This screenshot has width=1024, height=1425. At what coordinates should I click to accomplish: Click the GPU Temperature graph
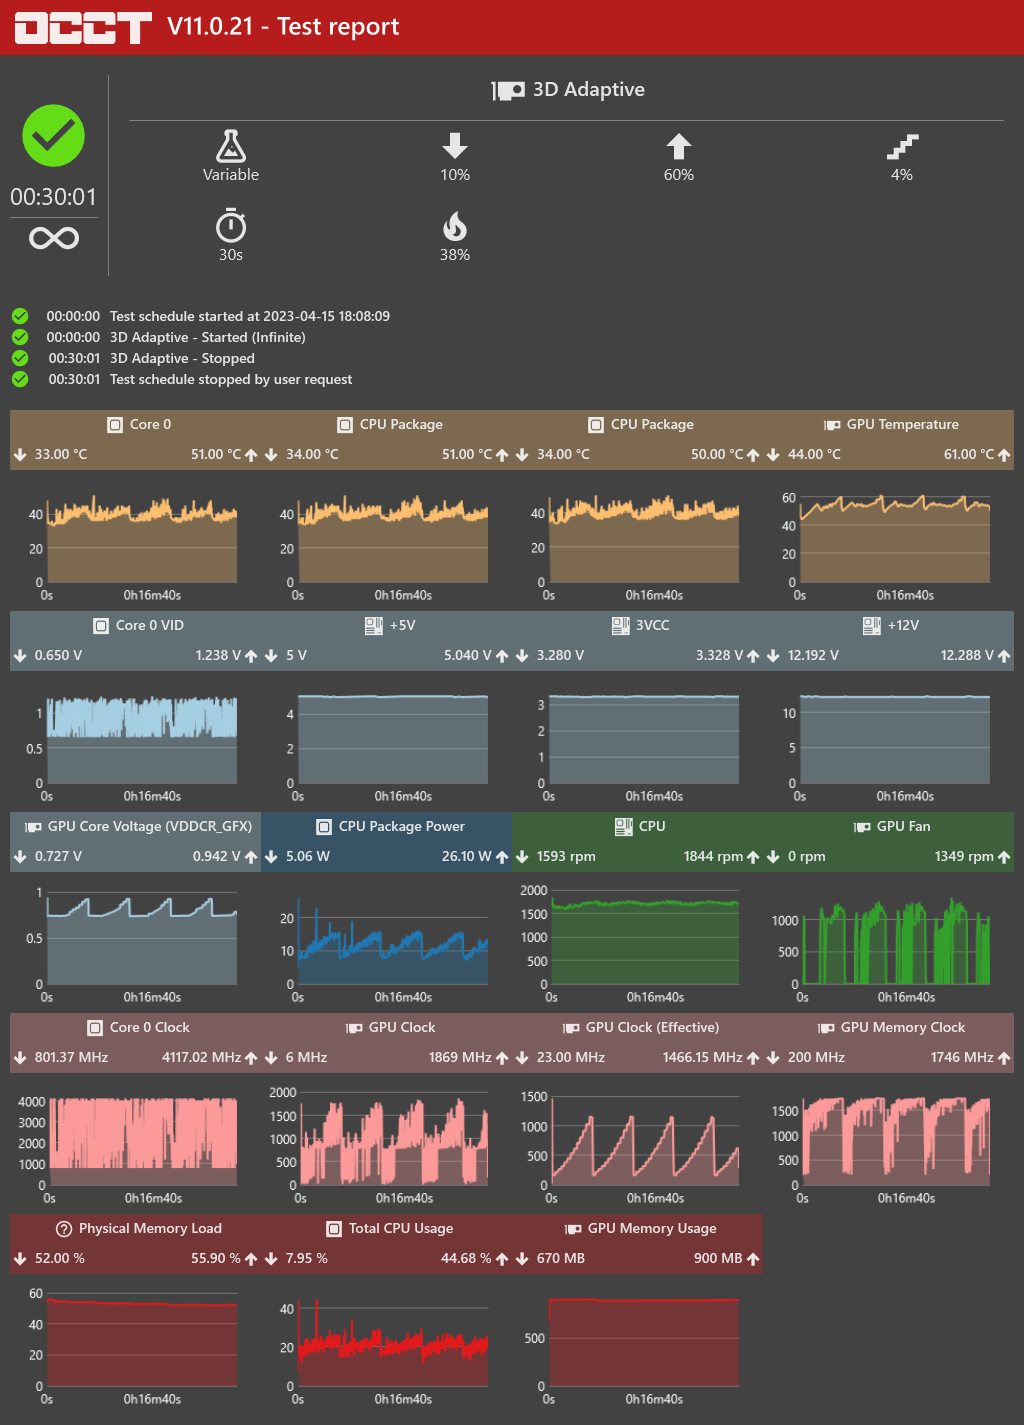click(894, 538)
